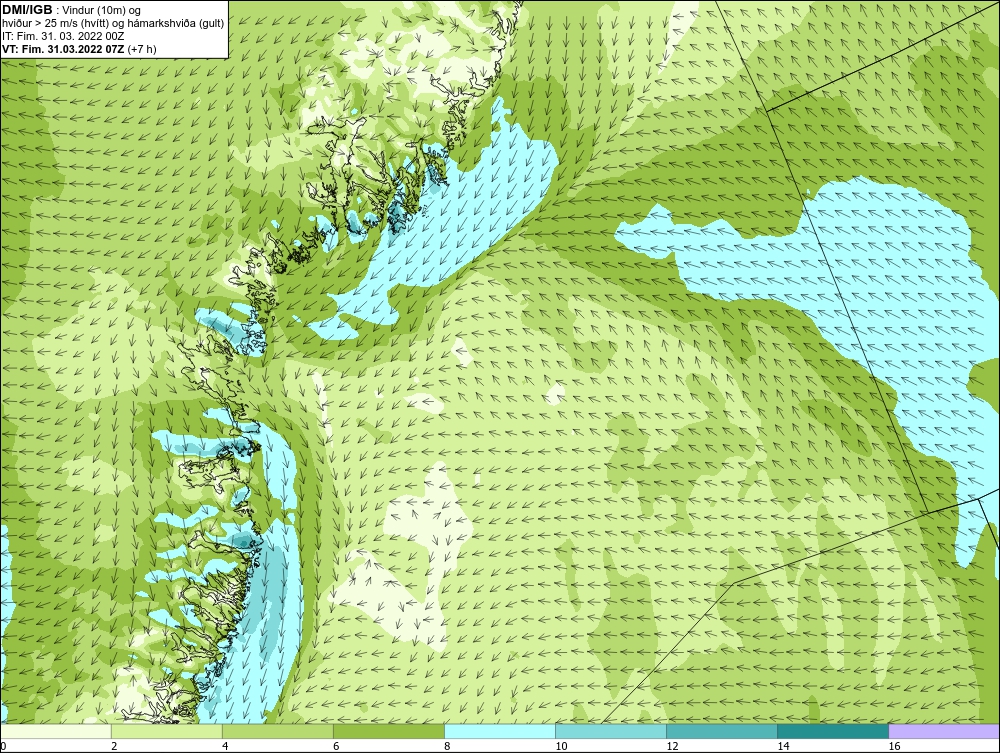Viewport: 1000px width, 753px height.
Task: Click the DMI/IGB title text
Action: click(x=27, y=10)
